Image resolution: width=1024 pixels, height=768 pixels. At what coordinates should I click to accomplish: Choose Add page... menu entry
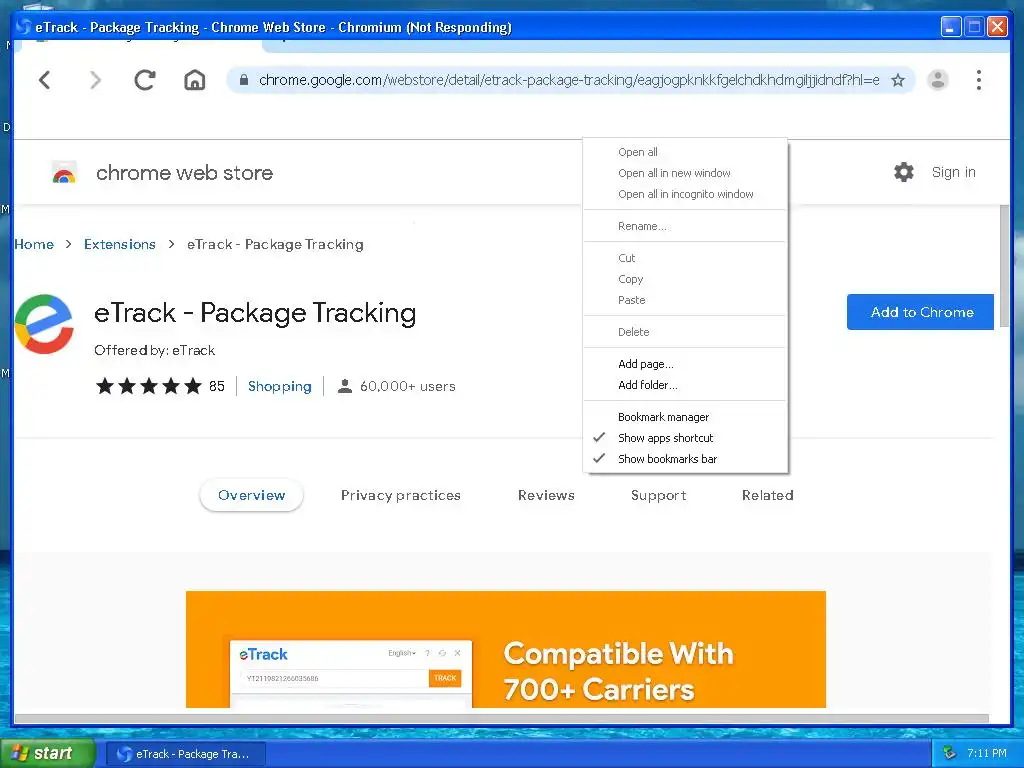click(x=685, y=364)
